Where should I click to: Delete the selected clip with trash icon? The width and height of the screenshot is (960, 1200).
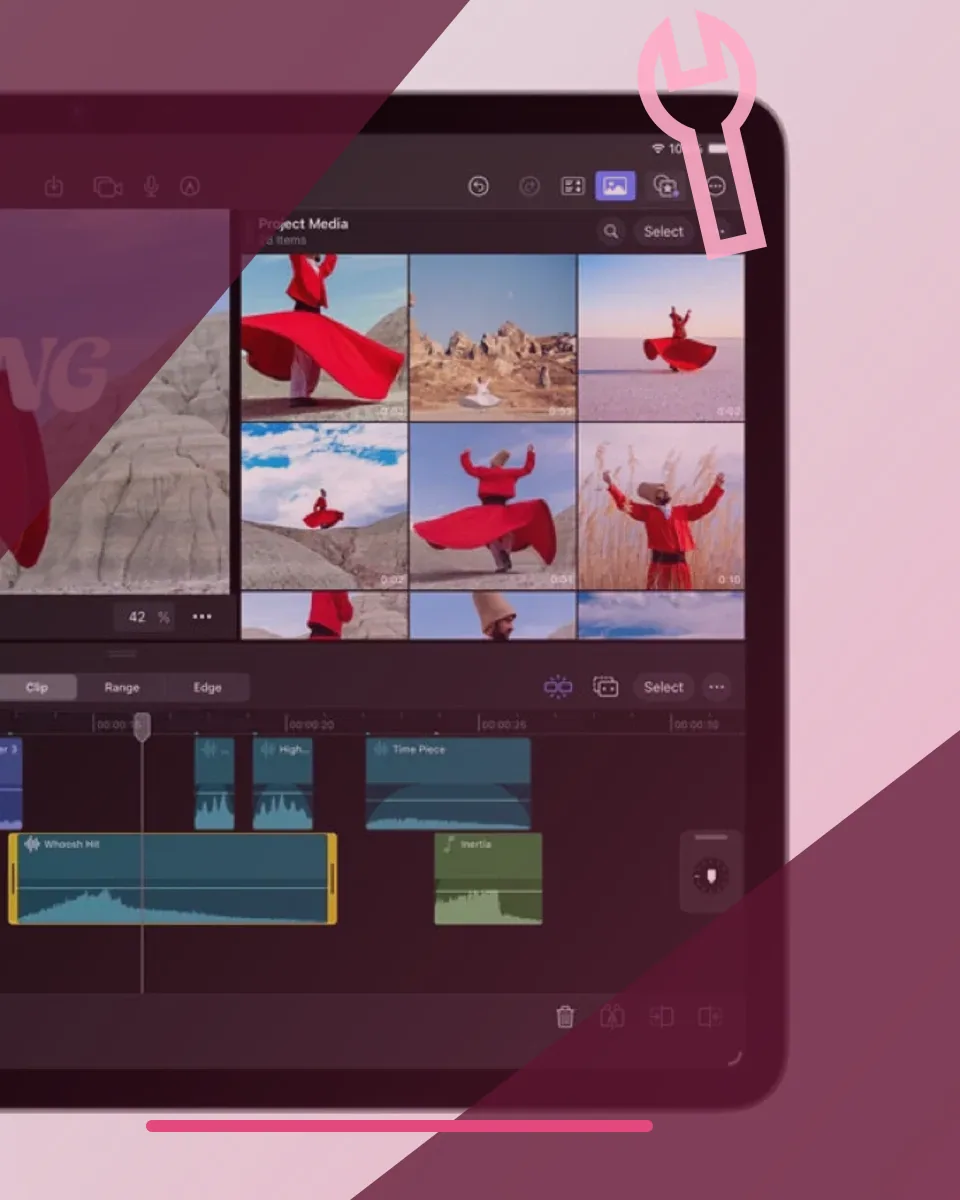click(565, 1017)
